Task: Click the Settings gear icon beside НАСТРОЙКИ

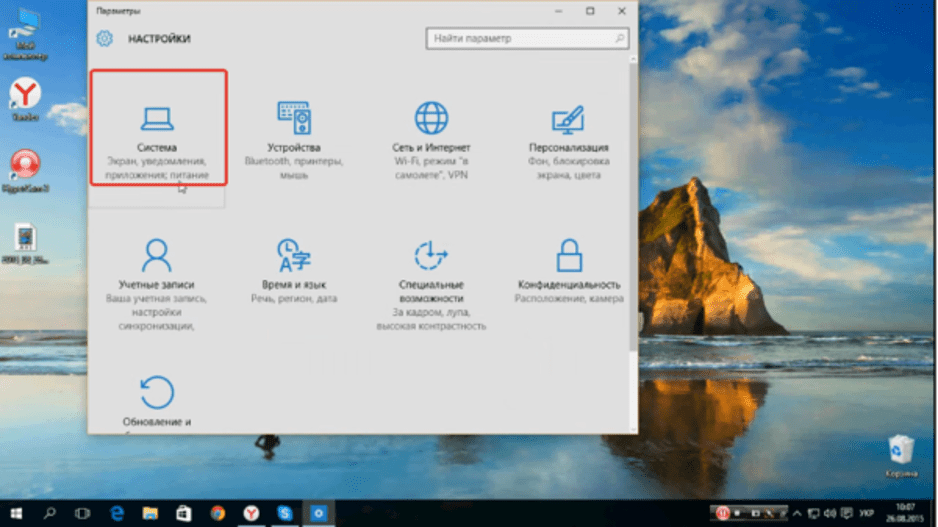Action: [105, 38]
